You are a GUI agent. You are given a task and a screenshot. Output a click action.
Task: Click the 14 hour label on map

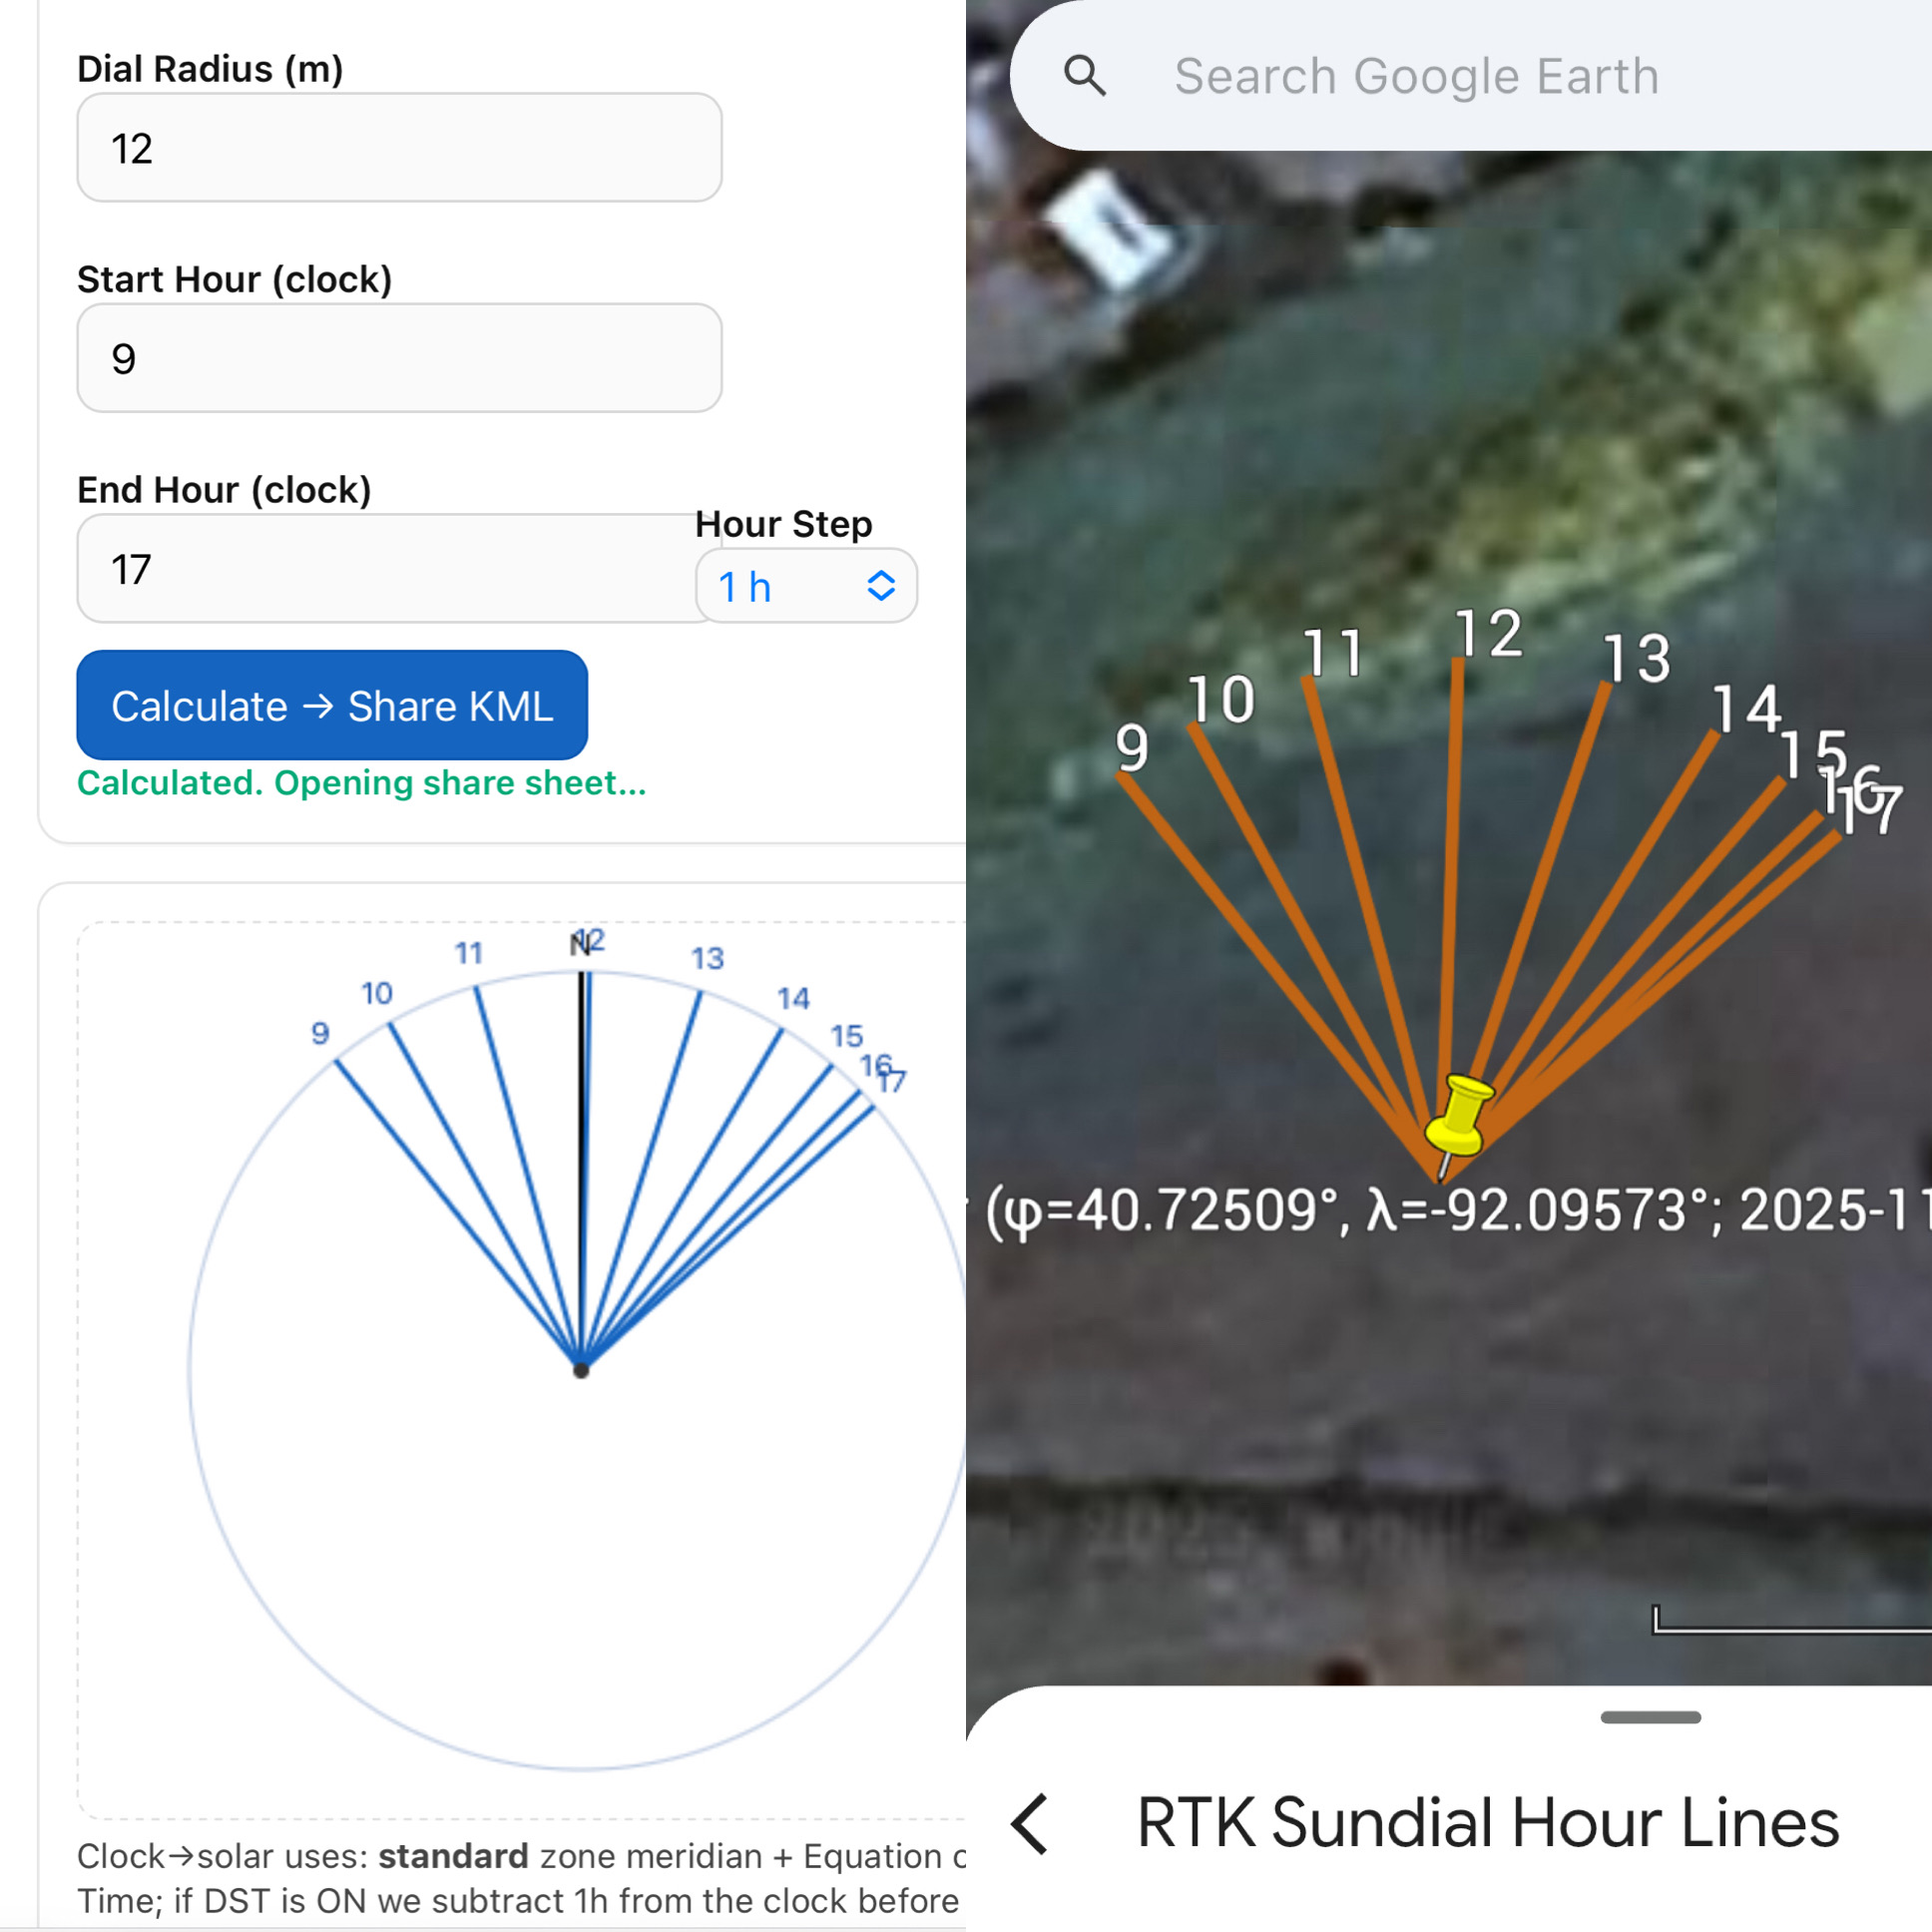click(1746, 709)
